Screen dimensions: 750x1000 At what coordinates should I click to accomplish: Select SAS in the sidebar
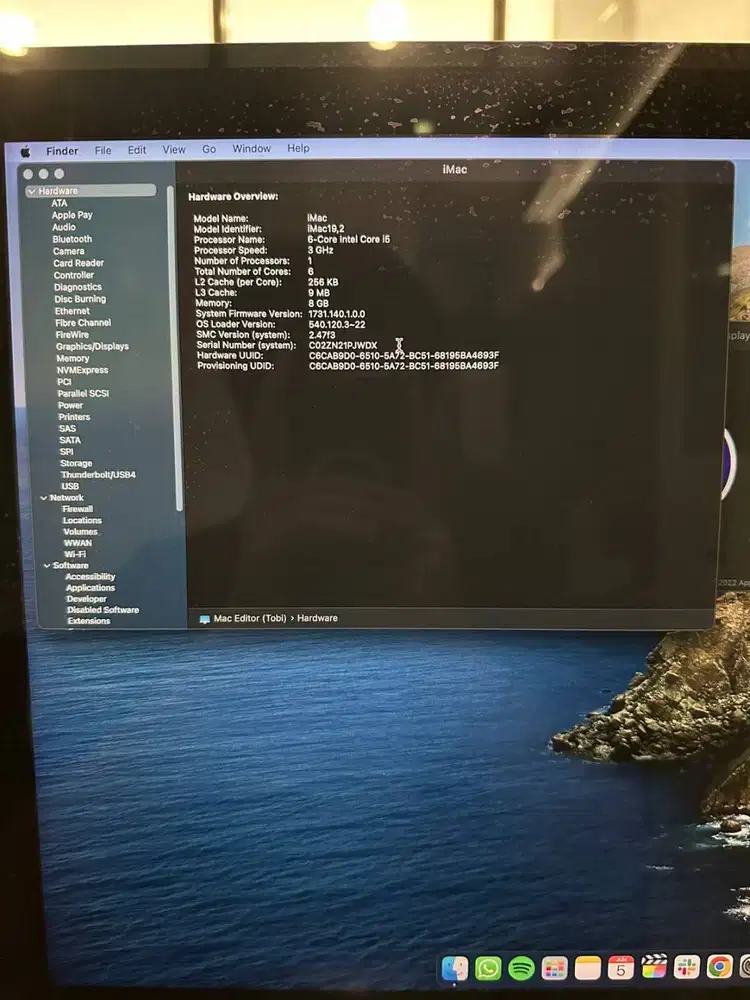67,429
